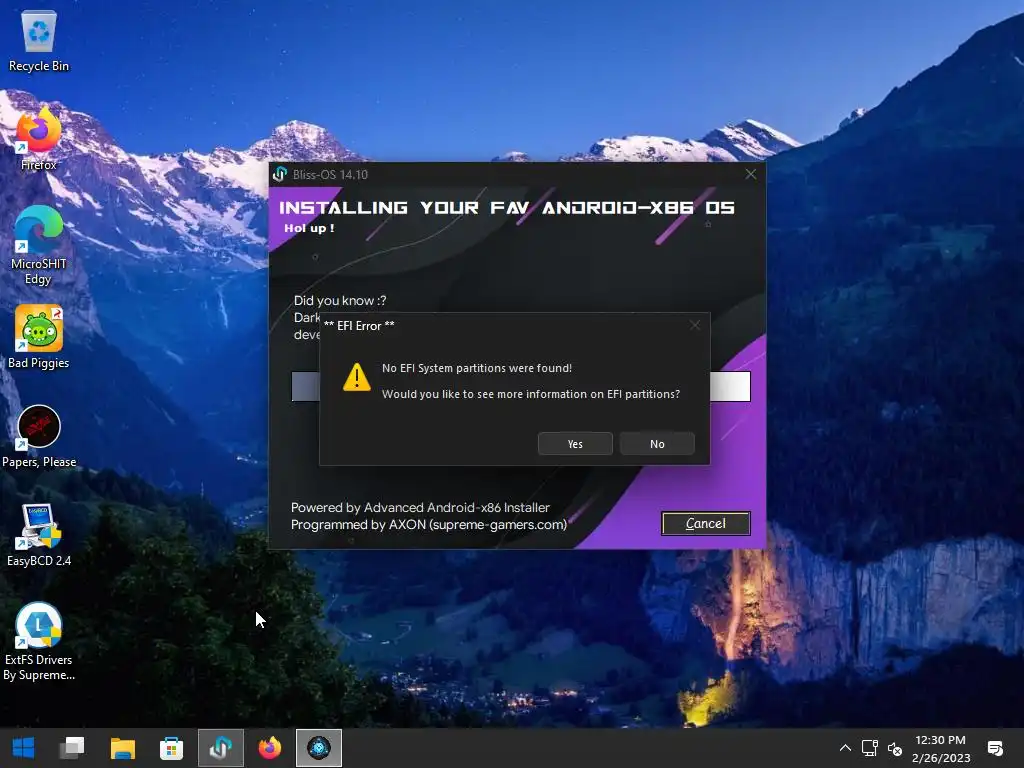
Task: Open File Explorer from the taskbar
Action: point(122,748)
